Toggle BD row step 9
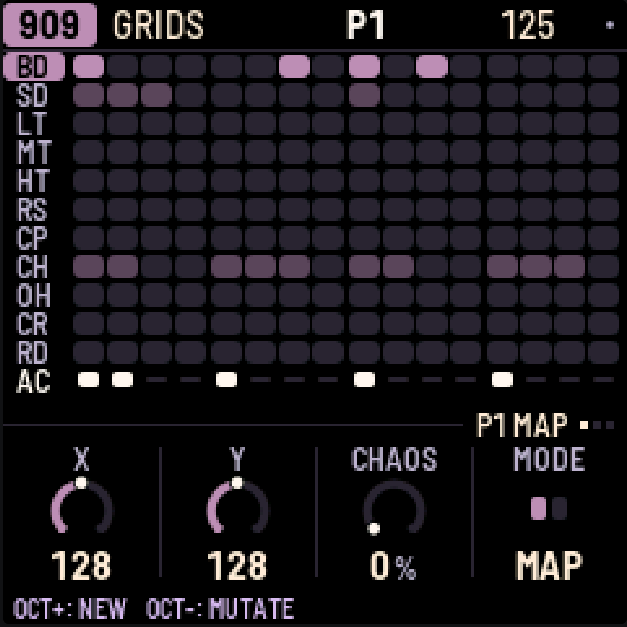The image size is (627, 627). pos(364,66)
